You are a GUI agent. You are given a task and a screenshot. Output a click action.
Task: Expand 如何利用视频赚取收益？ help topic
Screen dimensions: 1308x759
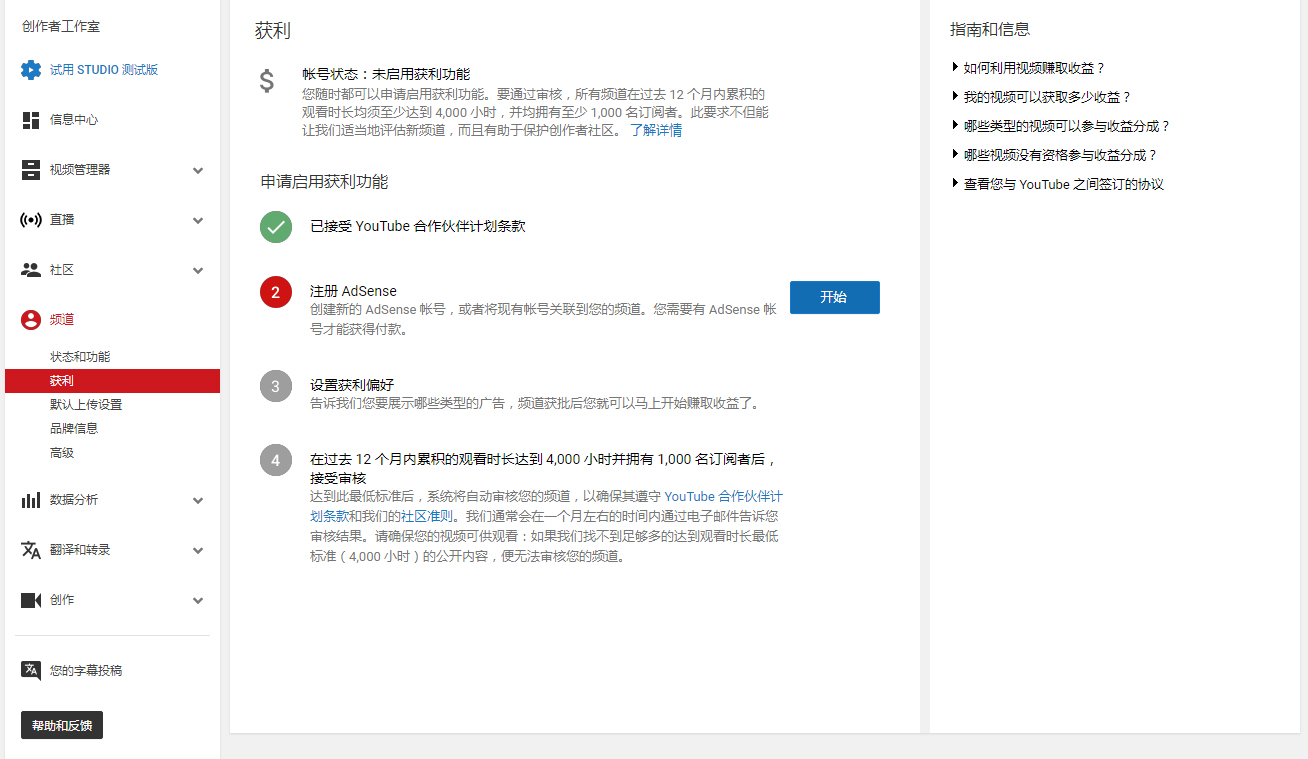1028,68
